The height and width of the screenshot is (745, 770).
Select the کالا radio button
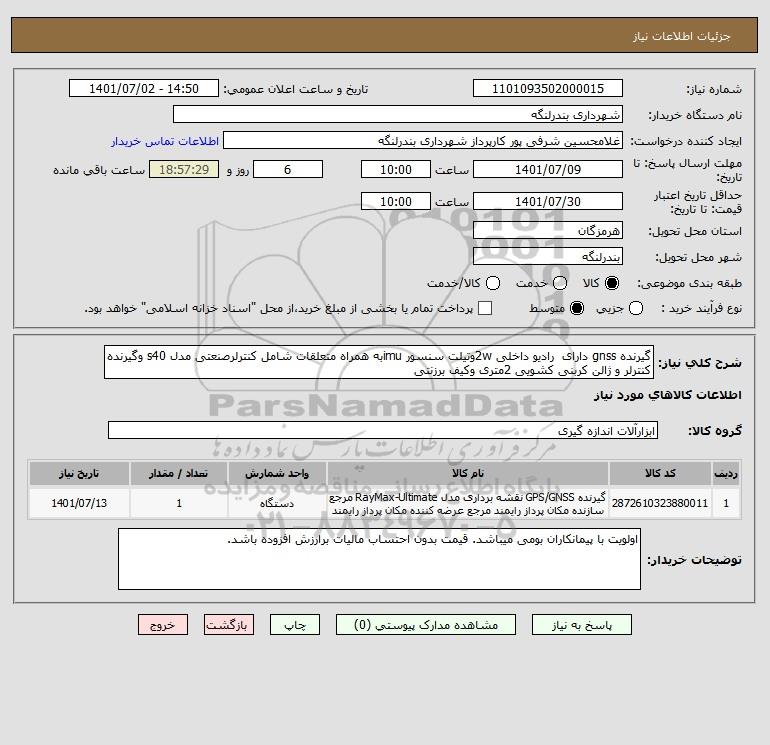click(x=612, y=283)
